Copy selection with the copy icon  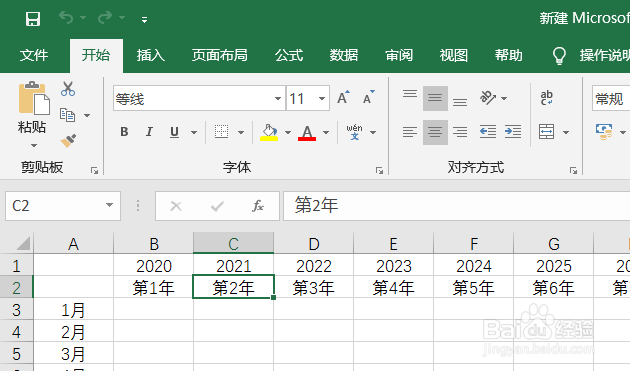coord(68,115)
